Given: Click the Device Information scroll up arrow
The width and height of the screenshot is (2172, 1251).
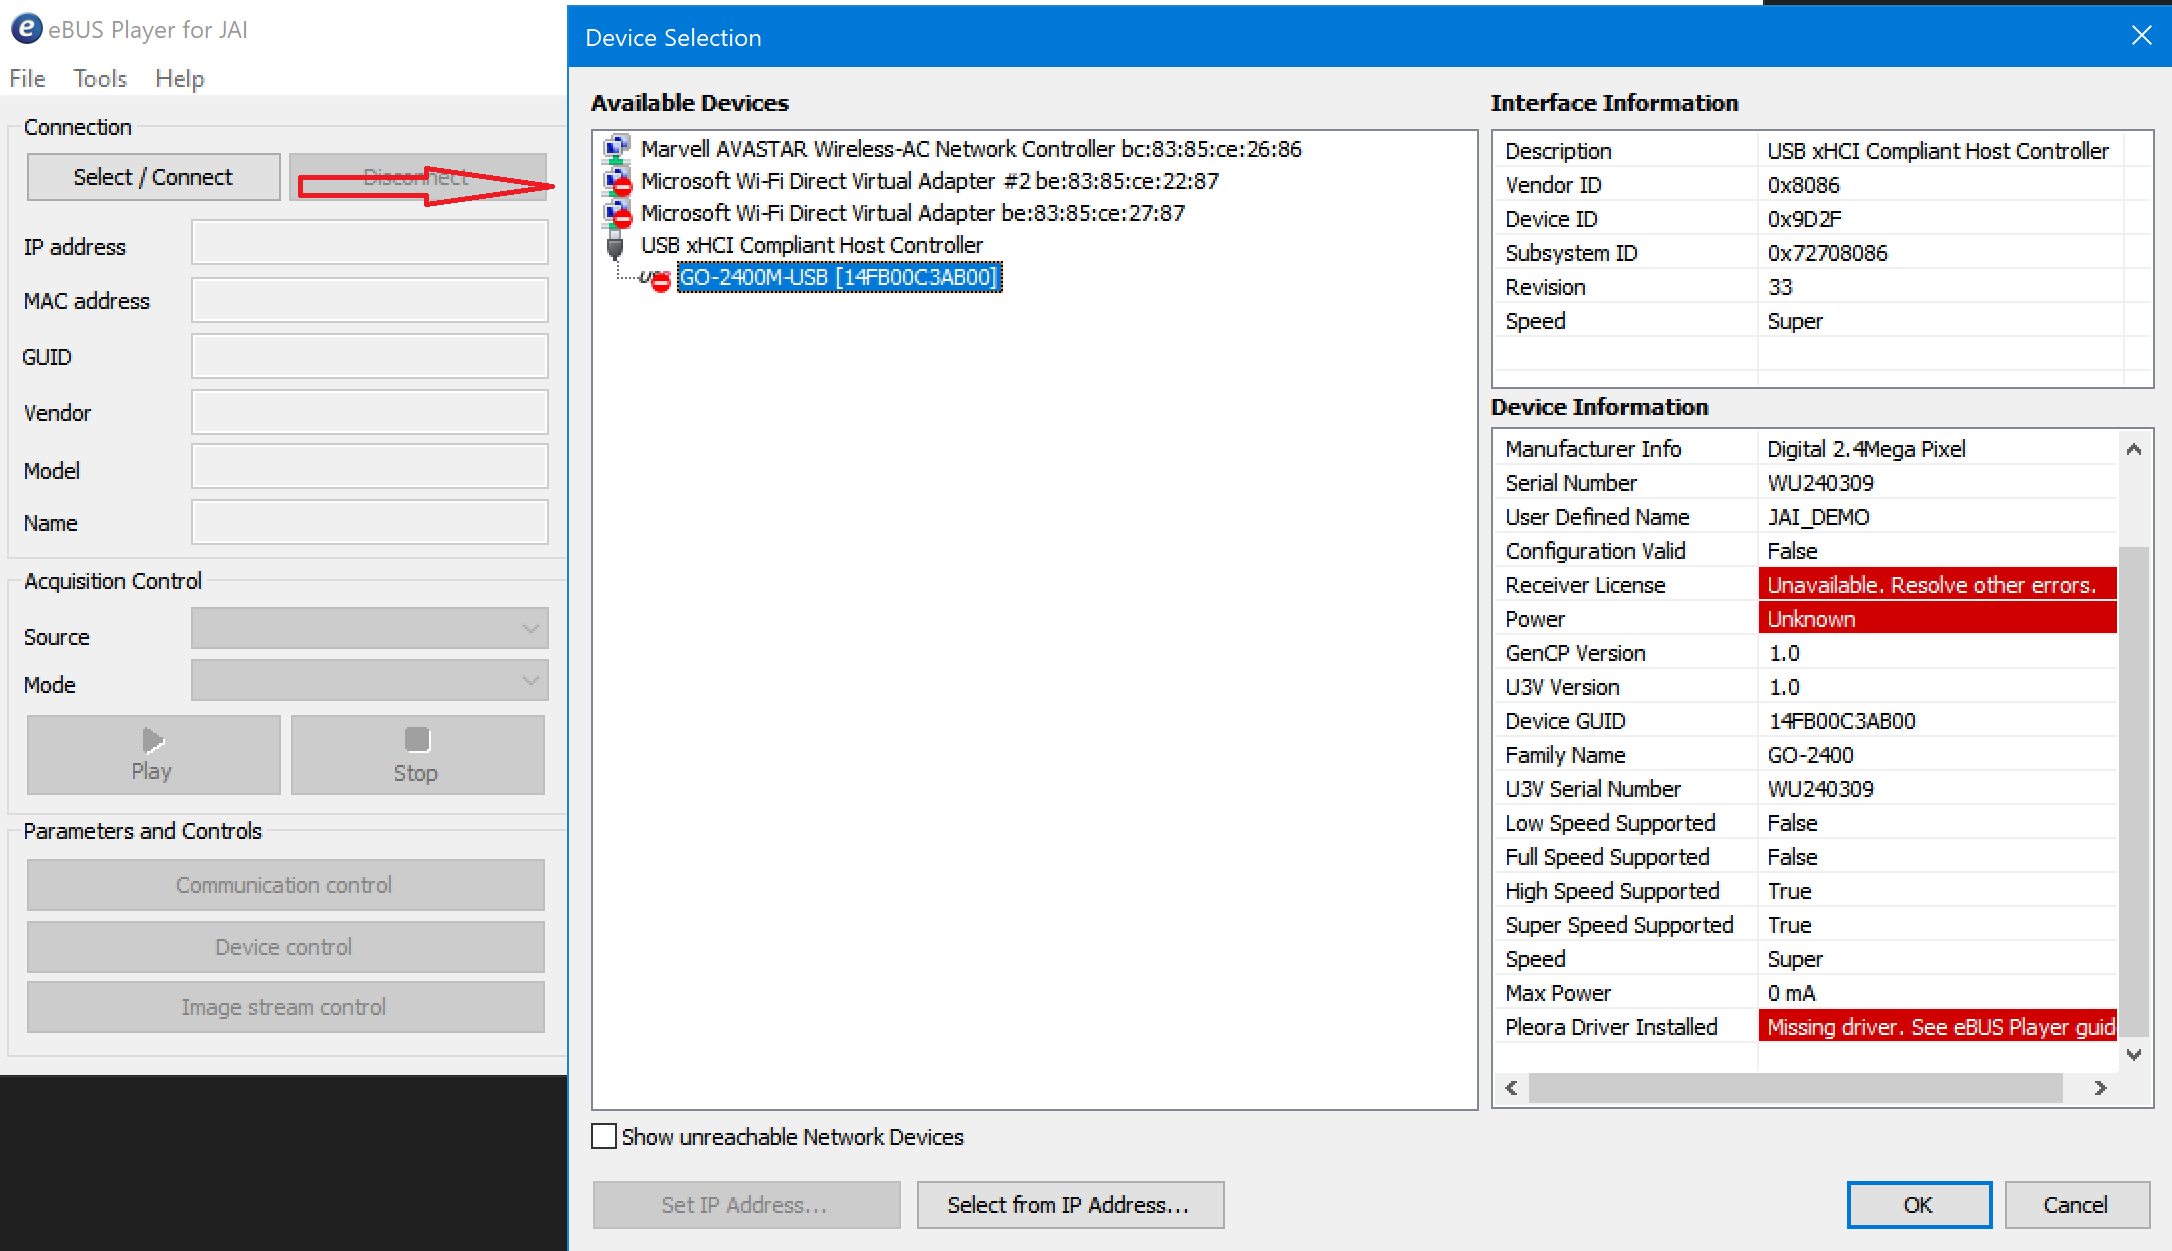Looking at the screenshot, I should [x=2134, y=449].
